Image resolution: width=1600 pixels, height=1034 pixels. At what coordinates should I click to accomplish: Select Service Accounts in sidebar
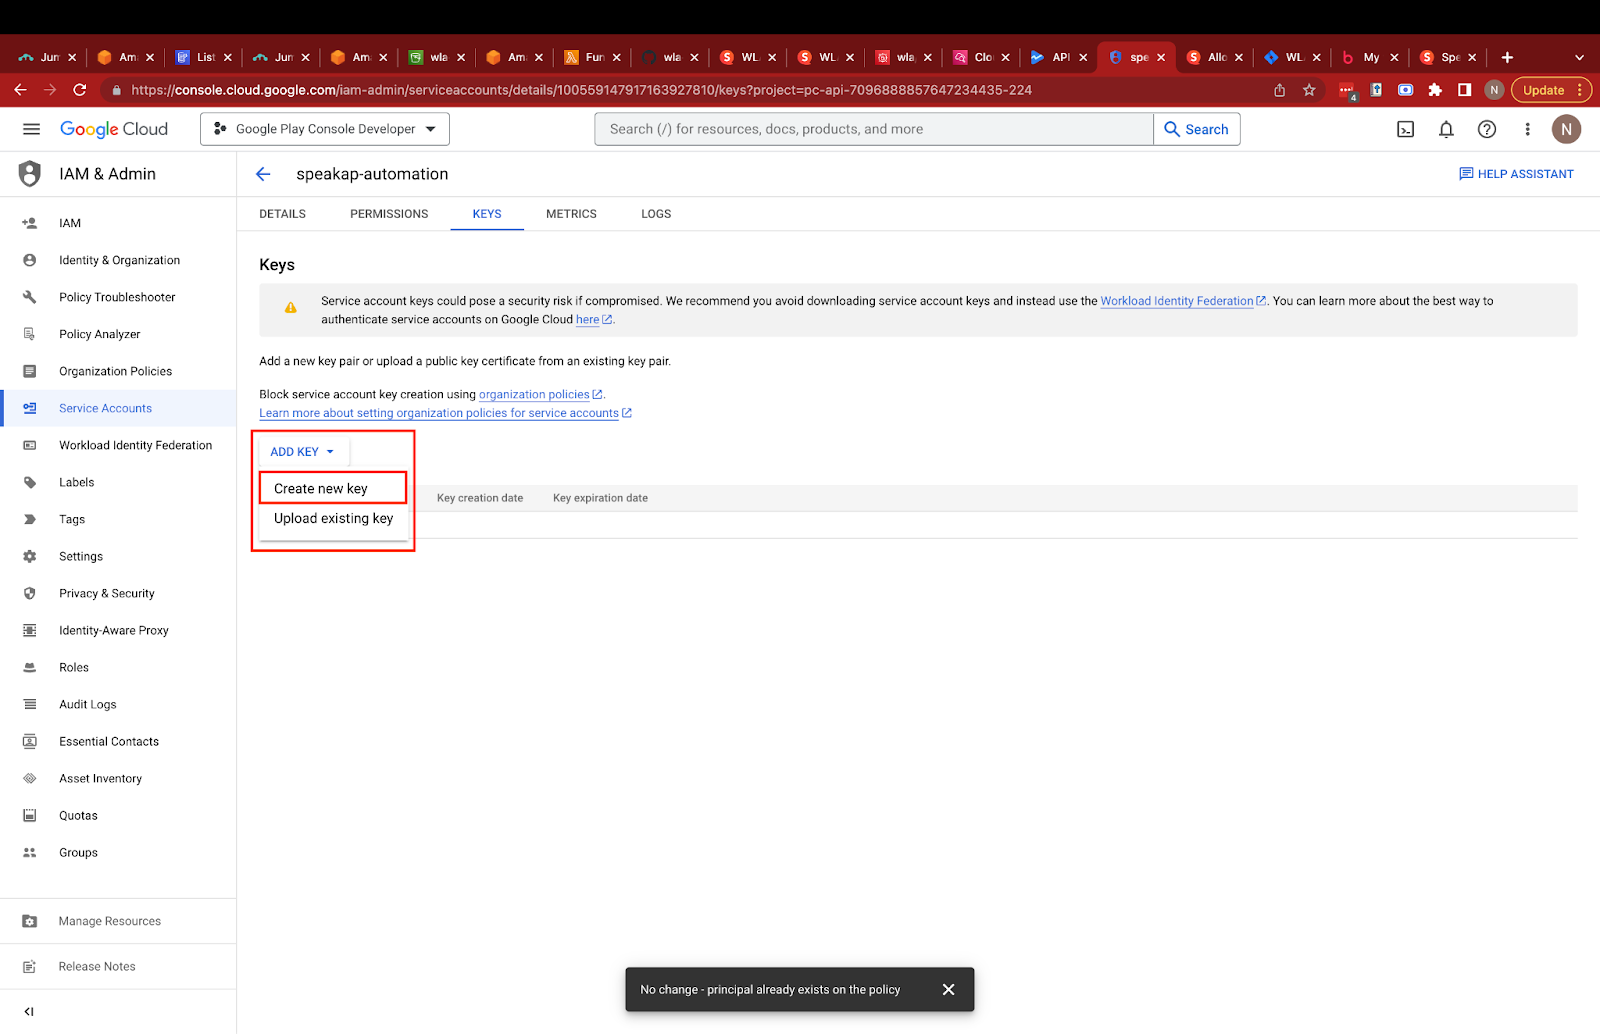coord(118,408)
